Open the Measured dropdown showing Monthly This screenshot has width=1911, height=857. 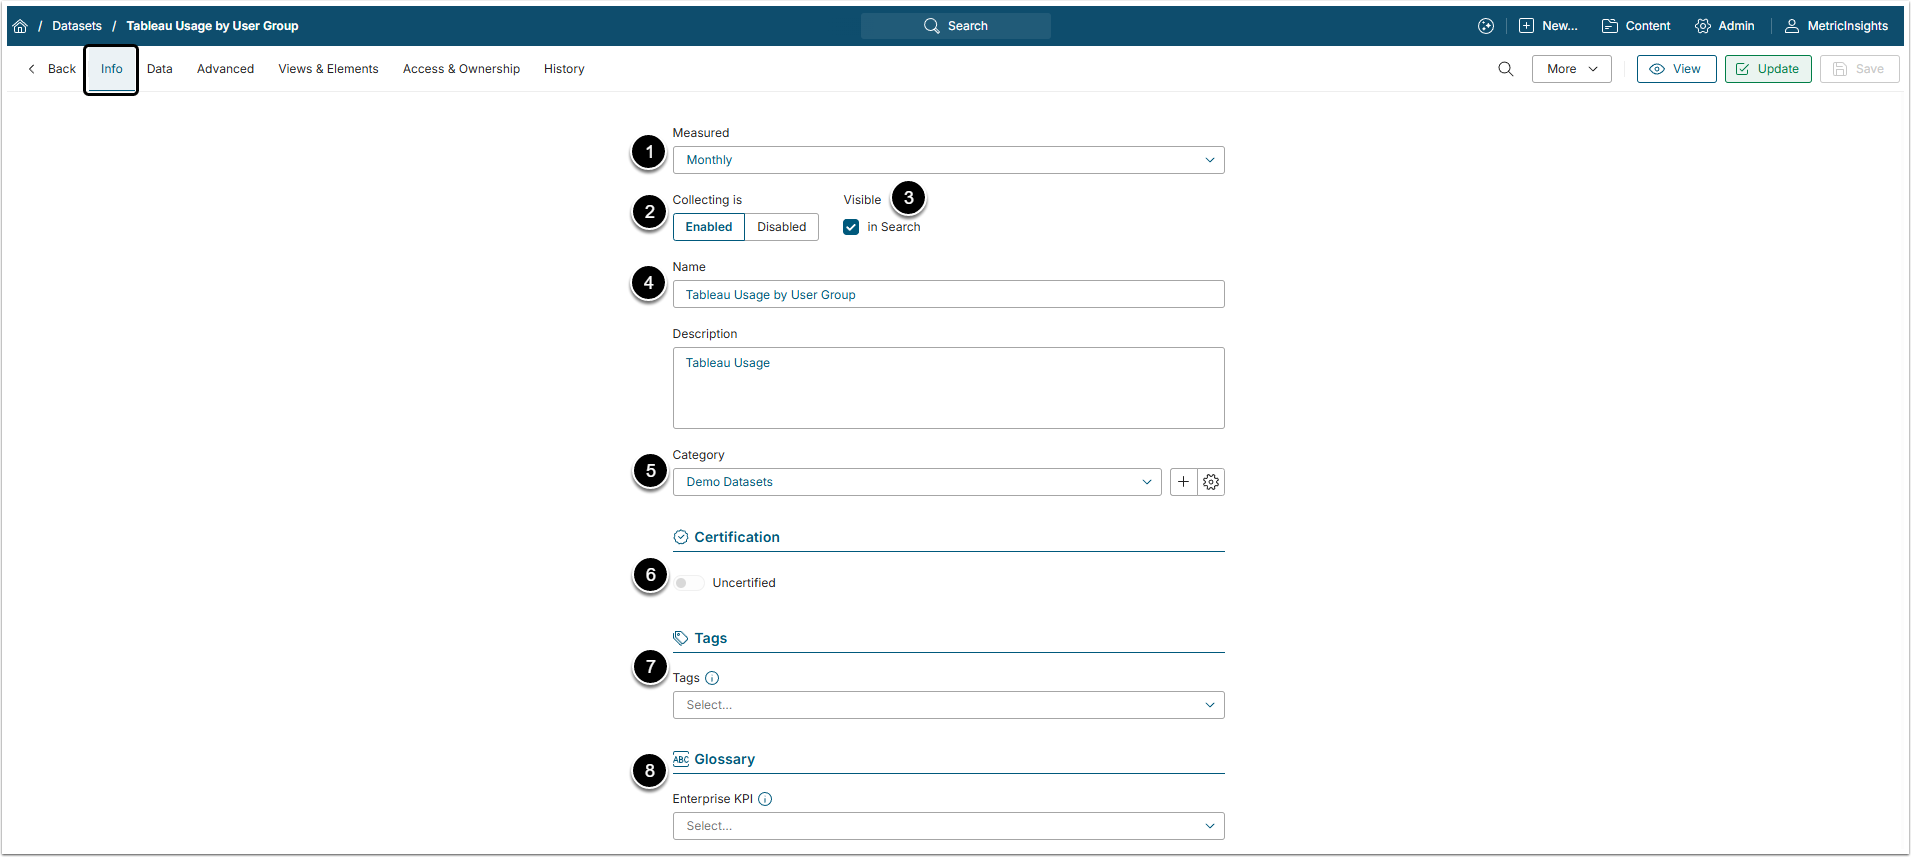coord(948,160)
